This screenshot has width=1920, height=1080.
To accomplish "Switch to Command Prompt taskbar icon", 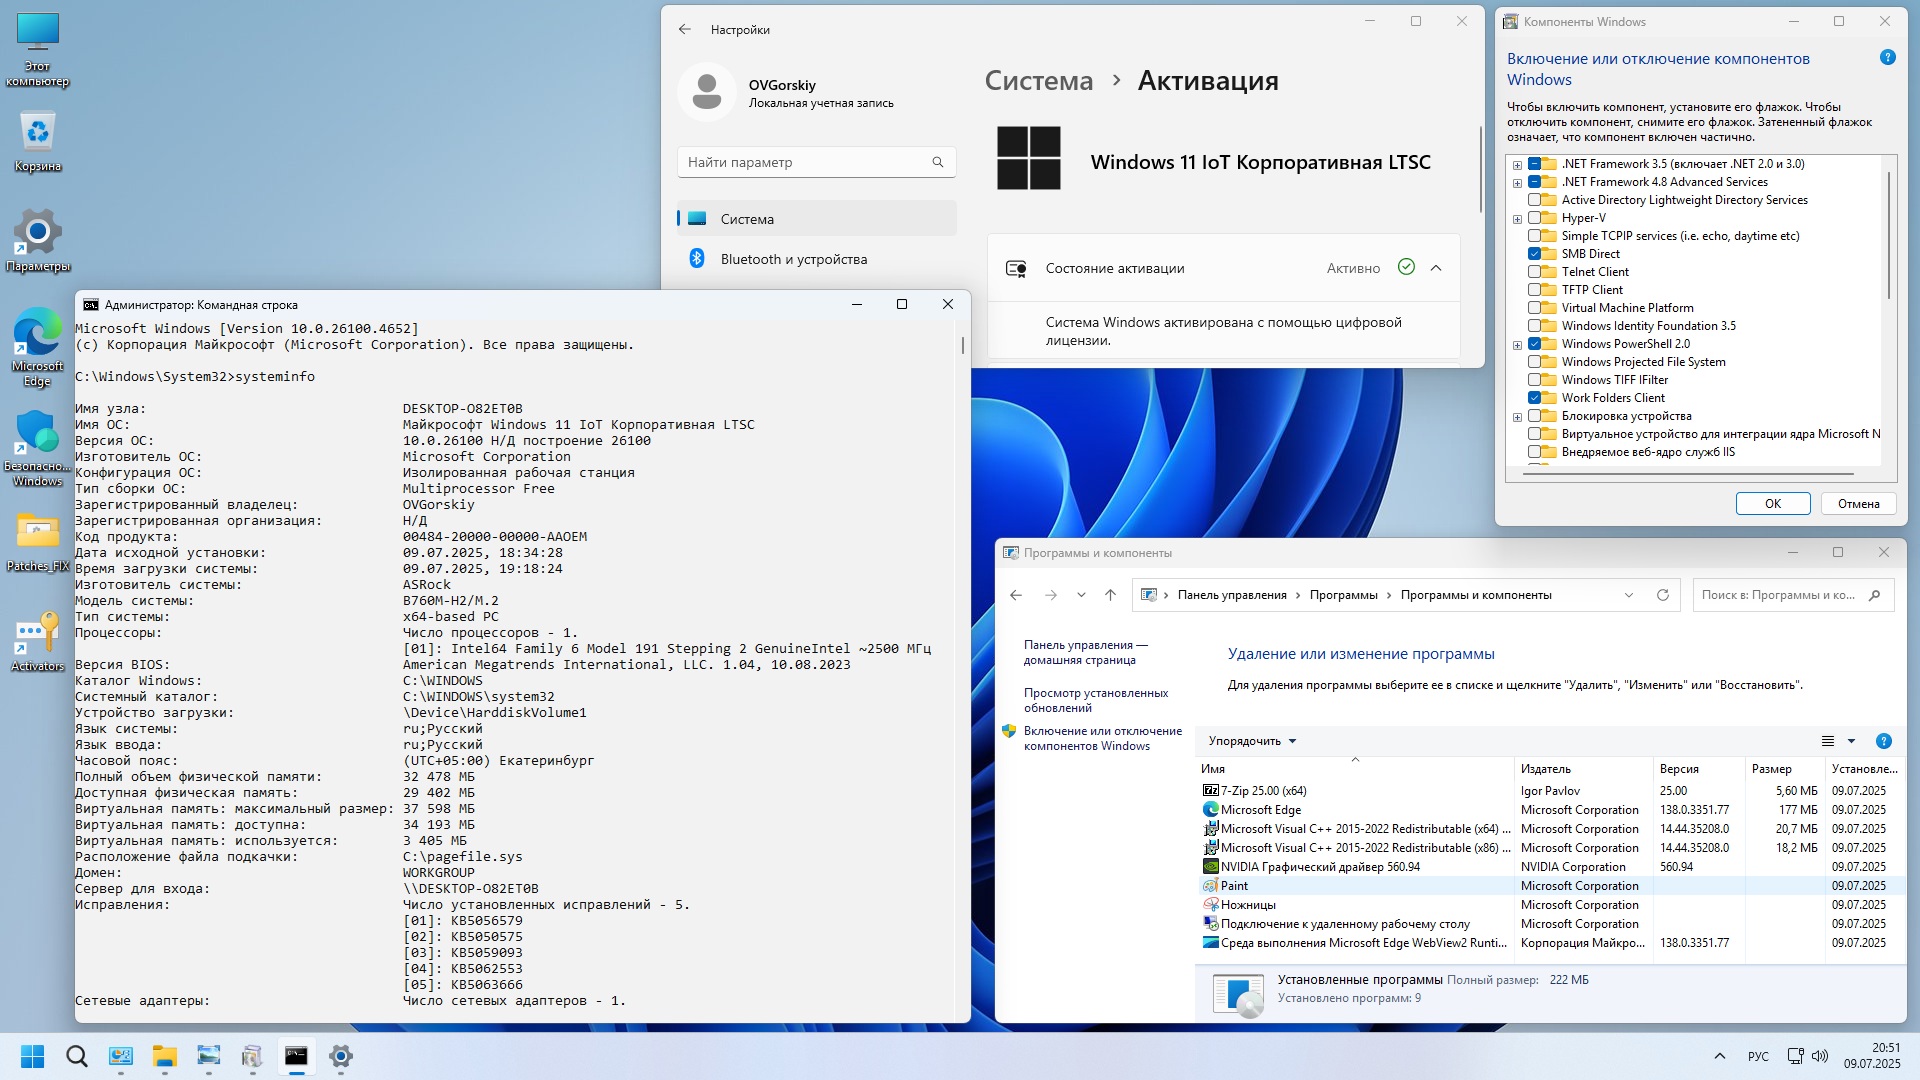I will pos(297,1056).
